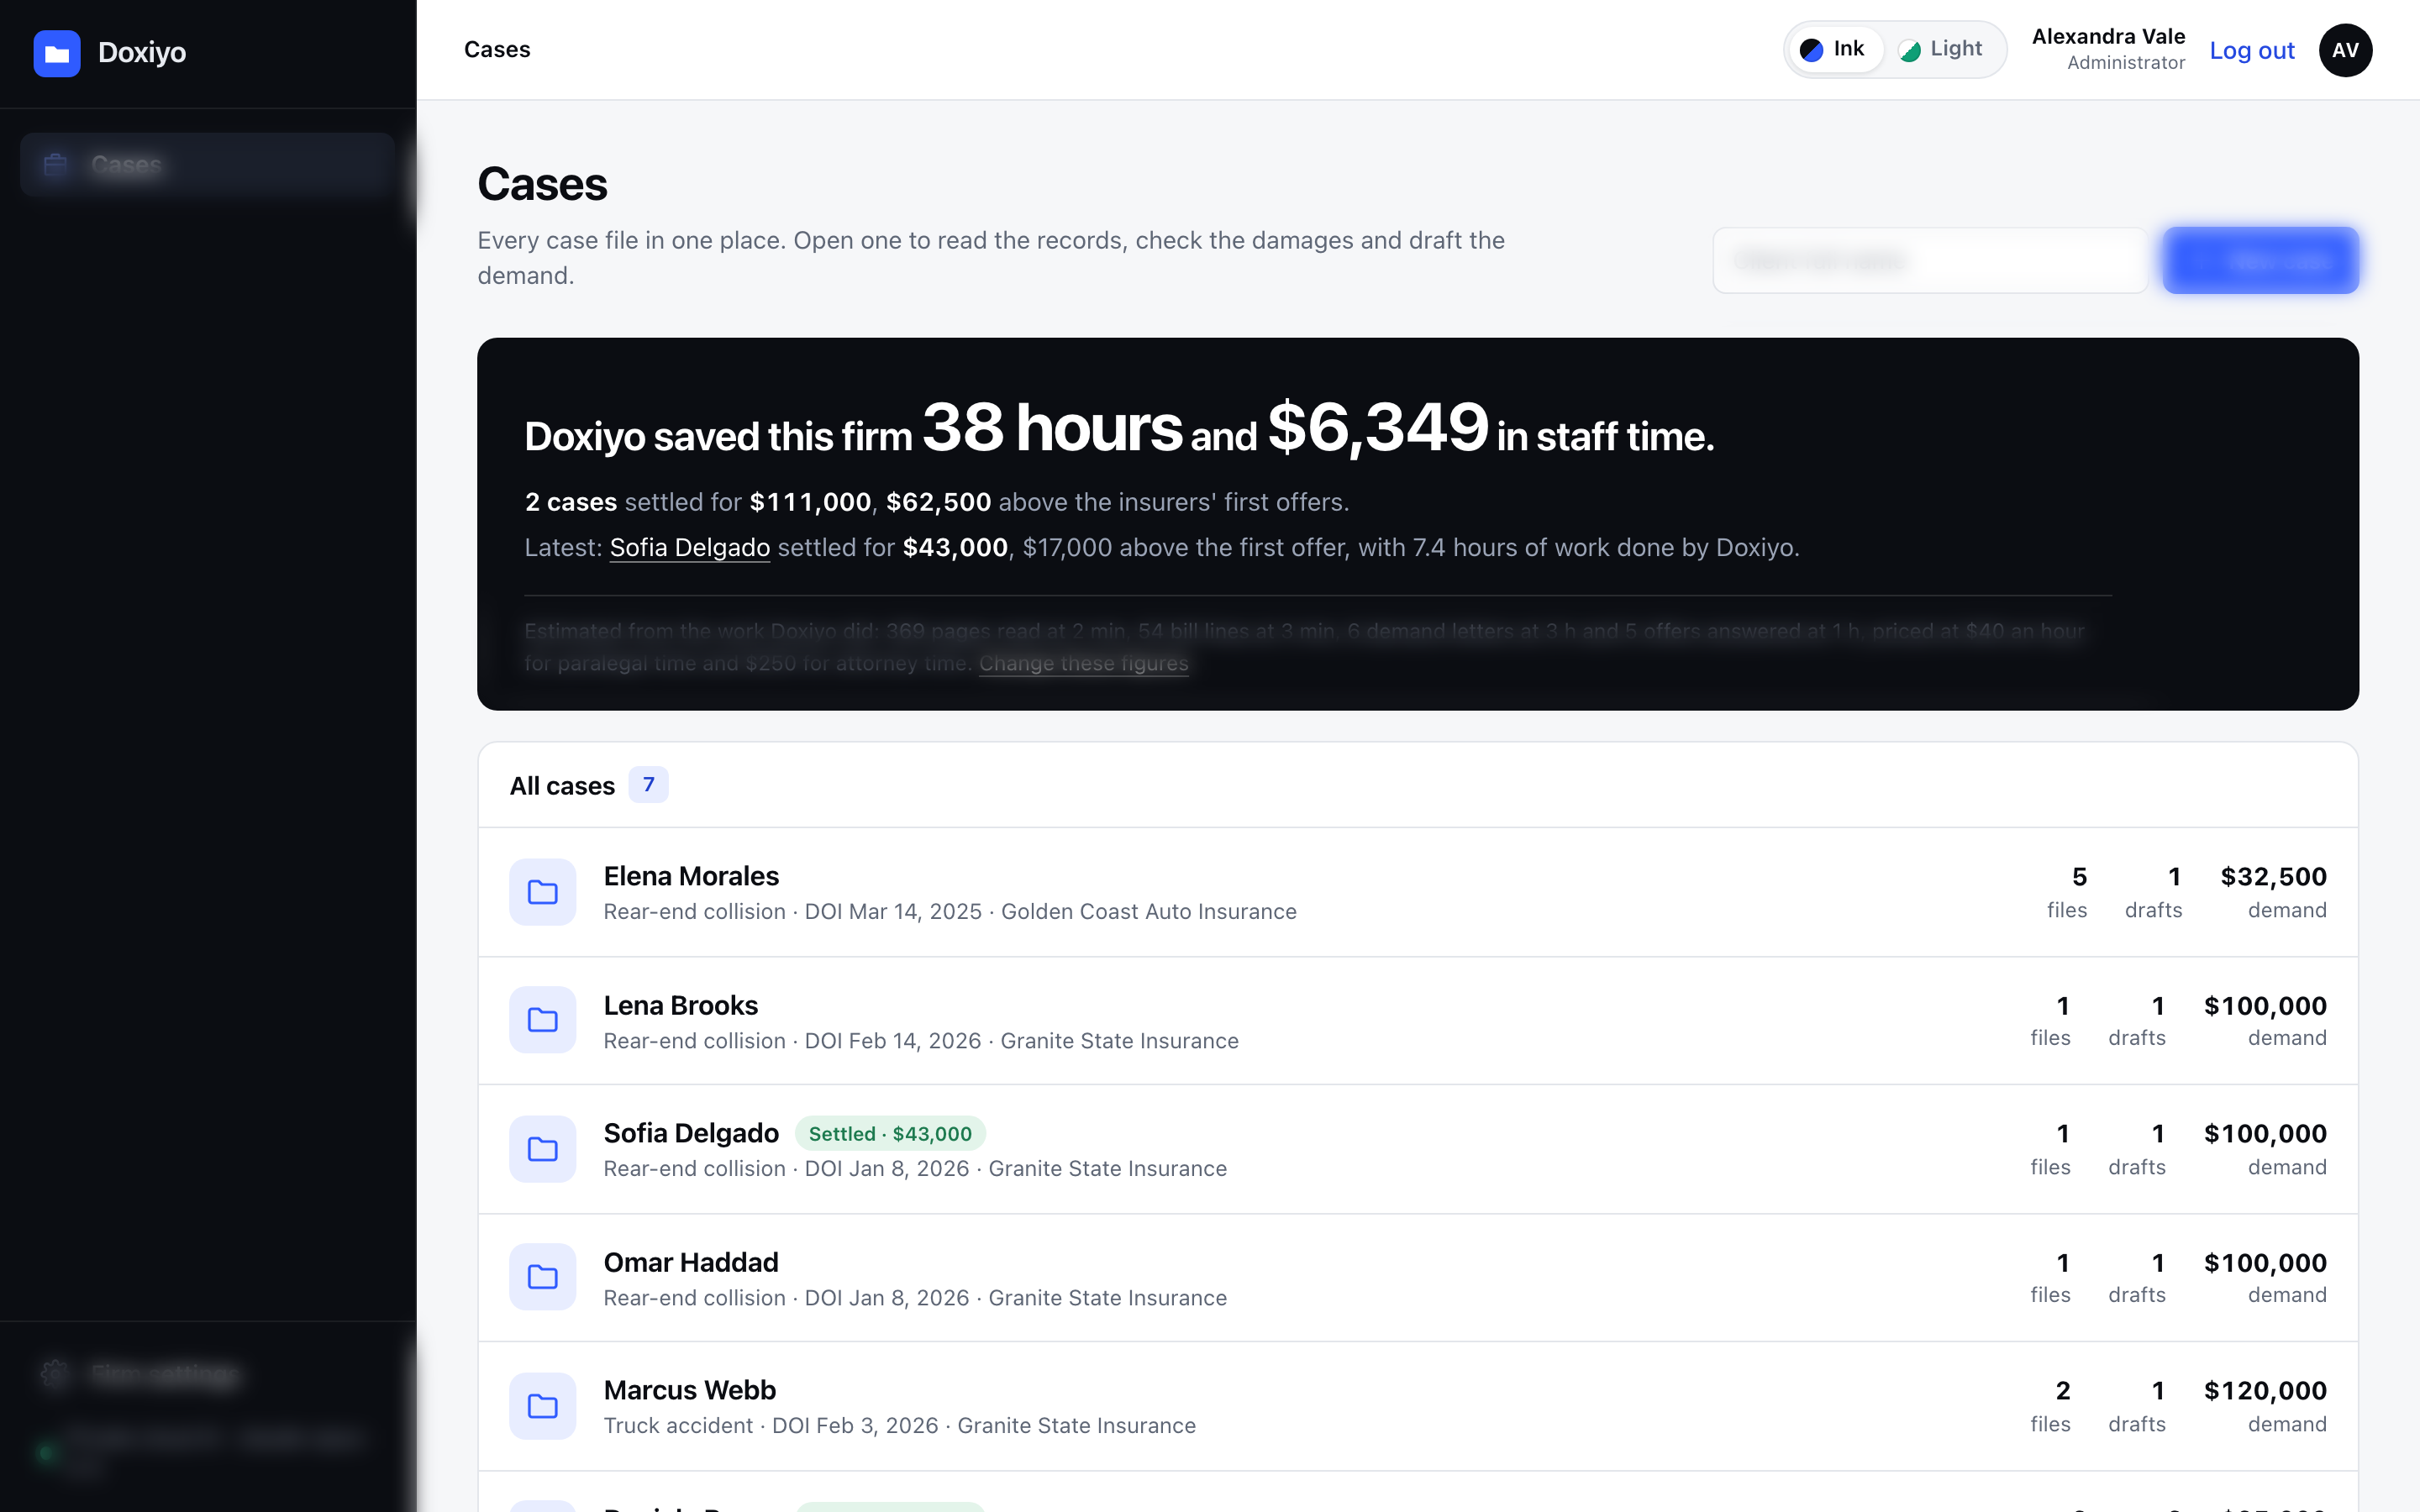Open the AV user avatar
The width and height of the screenshot is (2420, 1512).
[2345, 50]
